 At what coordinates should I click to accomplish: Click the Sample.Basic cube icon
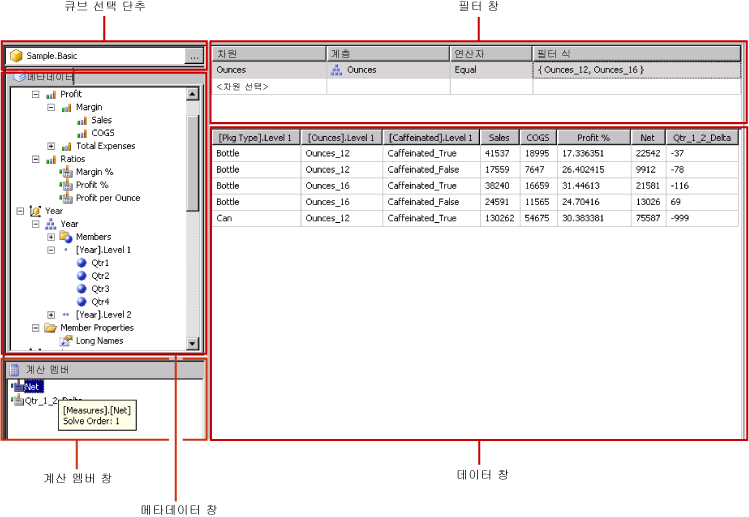tap(16, 56)
